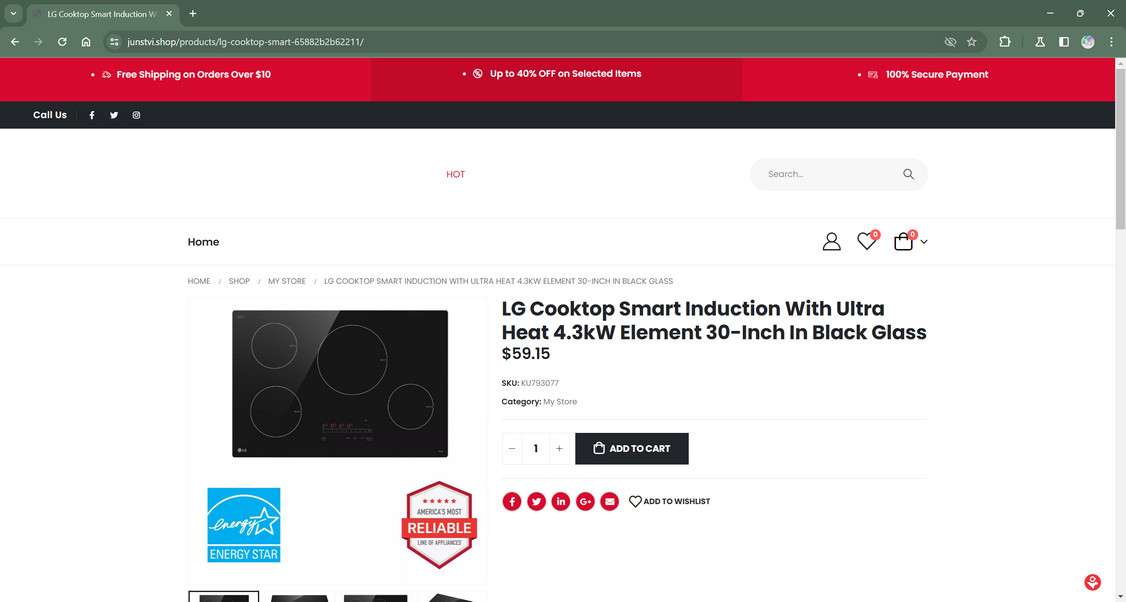Click Add to Wishlist link
Screen dimensions: 1126x602
669,501
